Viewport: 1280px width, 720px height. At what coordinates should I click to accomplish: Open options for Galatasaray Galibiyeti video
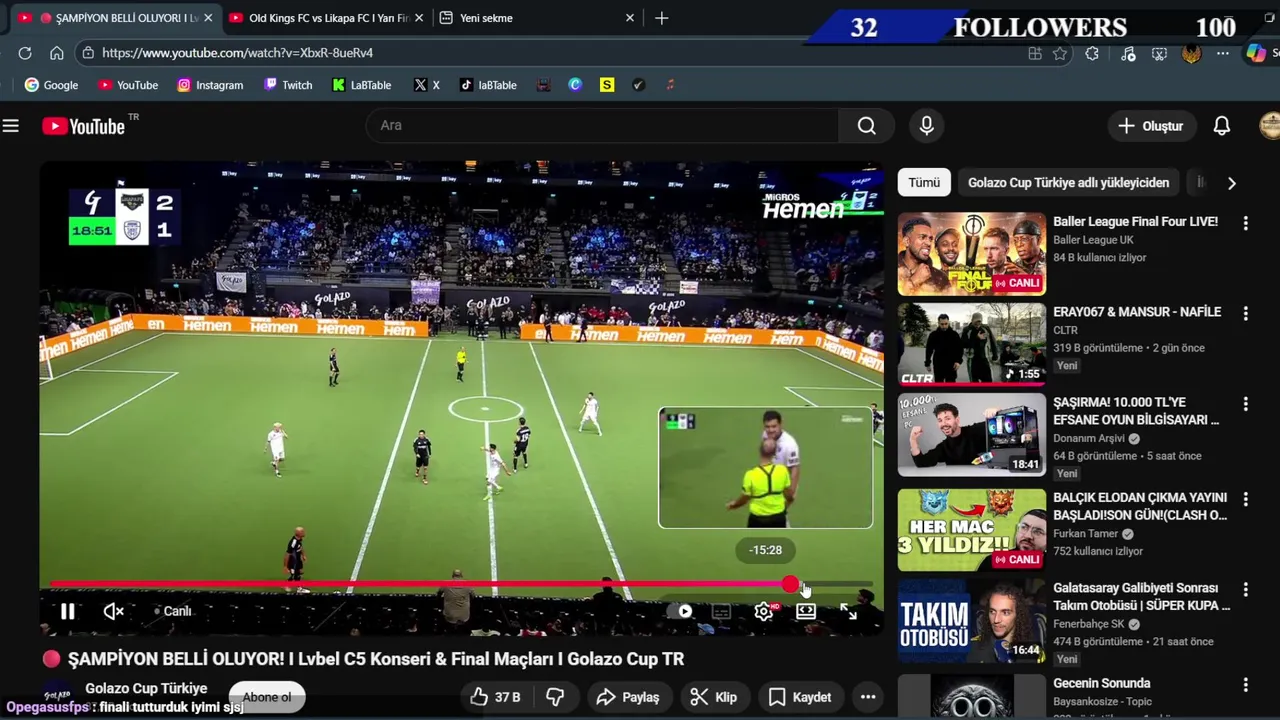(1245, 589)
